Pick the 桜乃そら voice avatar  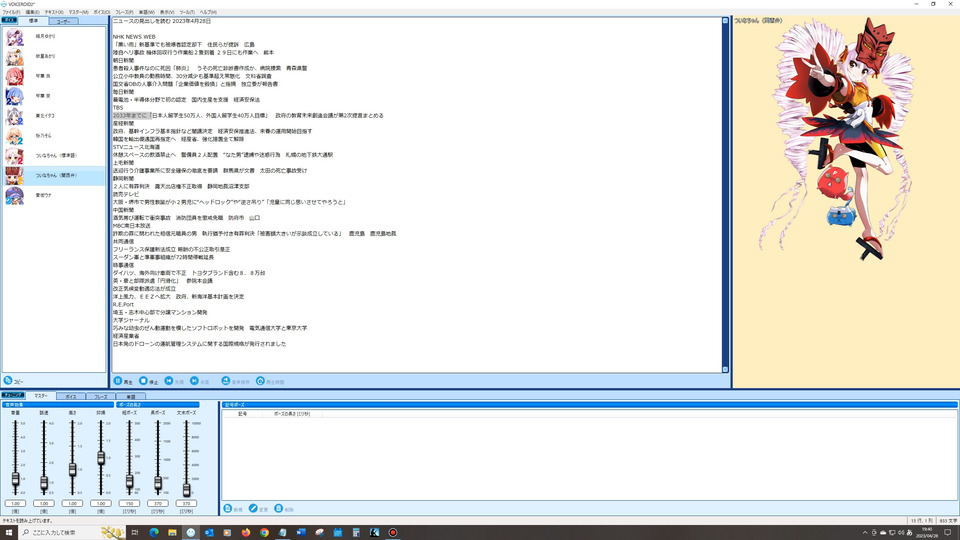(15, 136)
